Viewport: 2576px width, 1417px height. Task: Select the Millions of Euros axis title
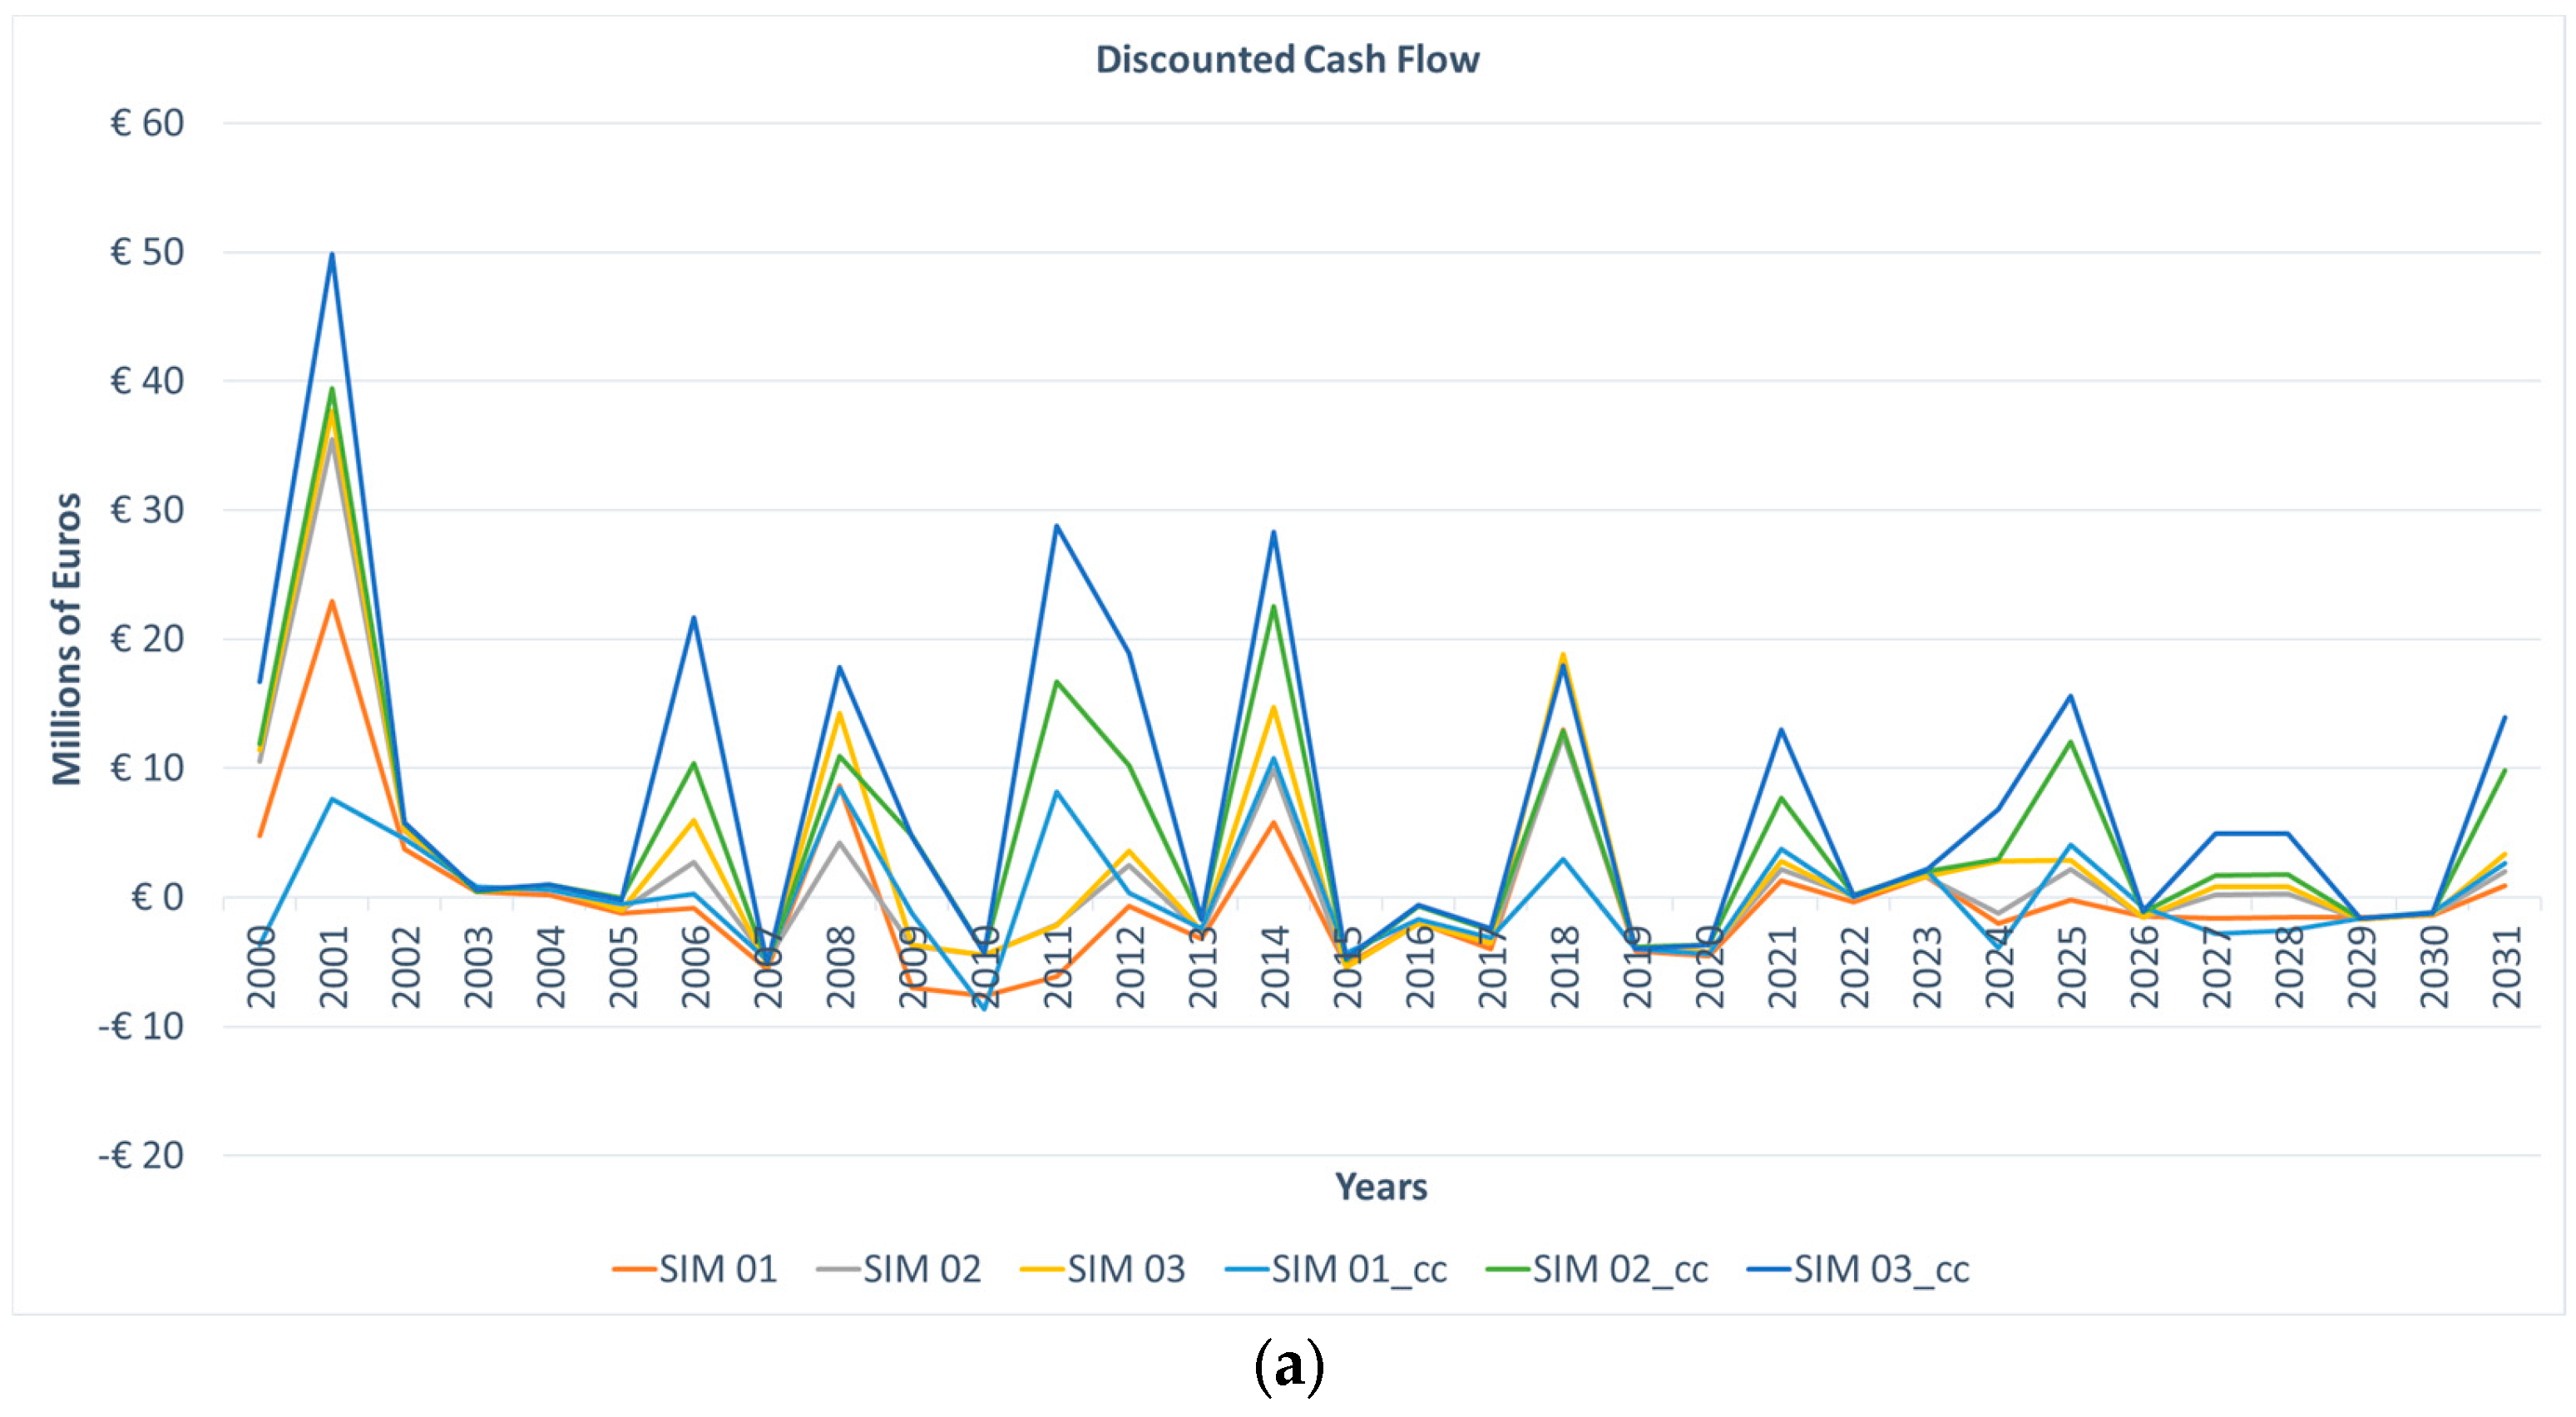pyautogui.click(x=67, y=639)
